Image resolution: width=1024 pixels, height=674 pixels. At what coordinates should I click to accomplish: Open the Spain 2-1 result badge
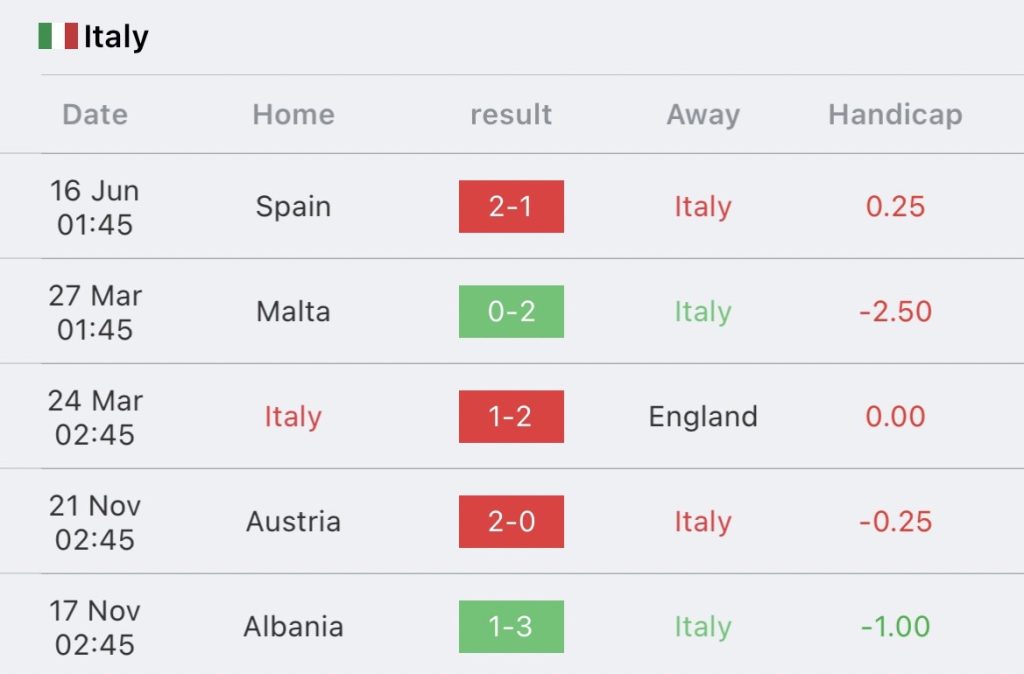[511, 206]
